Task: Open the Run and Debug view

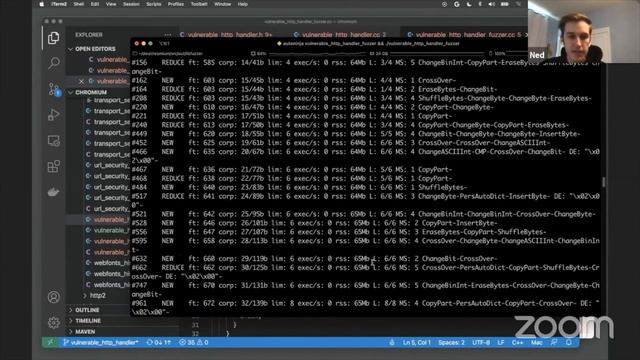Action: [53, 115]
